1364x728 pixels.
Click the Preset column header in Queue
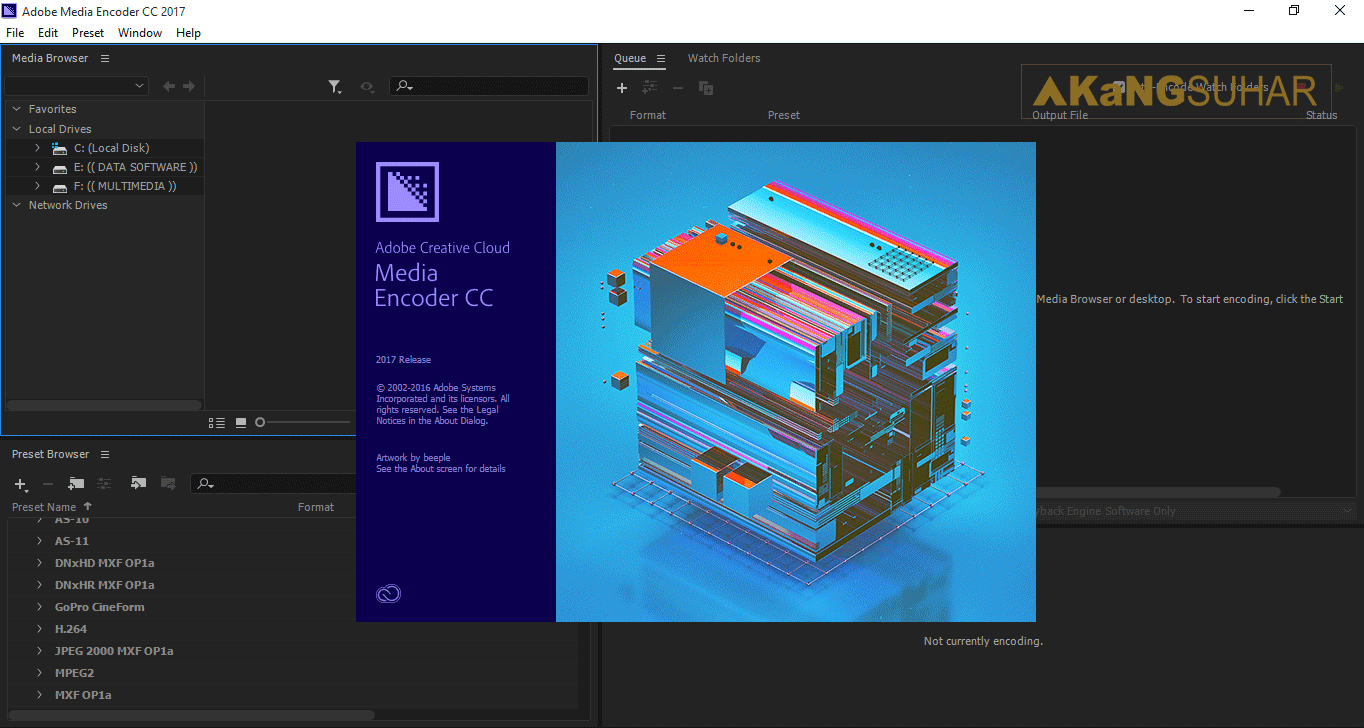(784, 115)
